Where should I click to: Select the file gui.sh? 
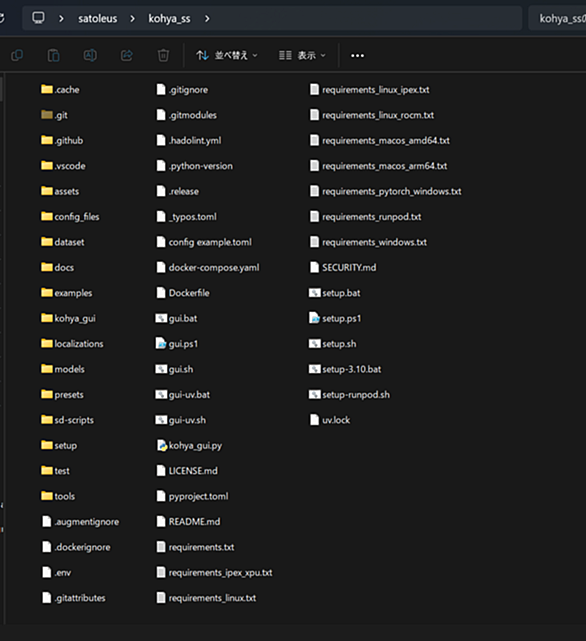point(174,369)
